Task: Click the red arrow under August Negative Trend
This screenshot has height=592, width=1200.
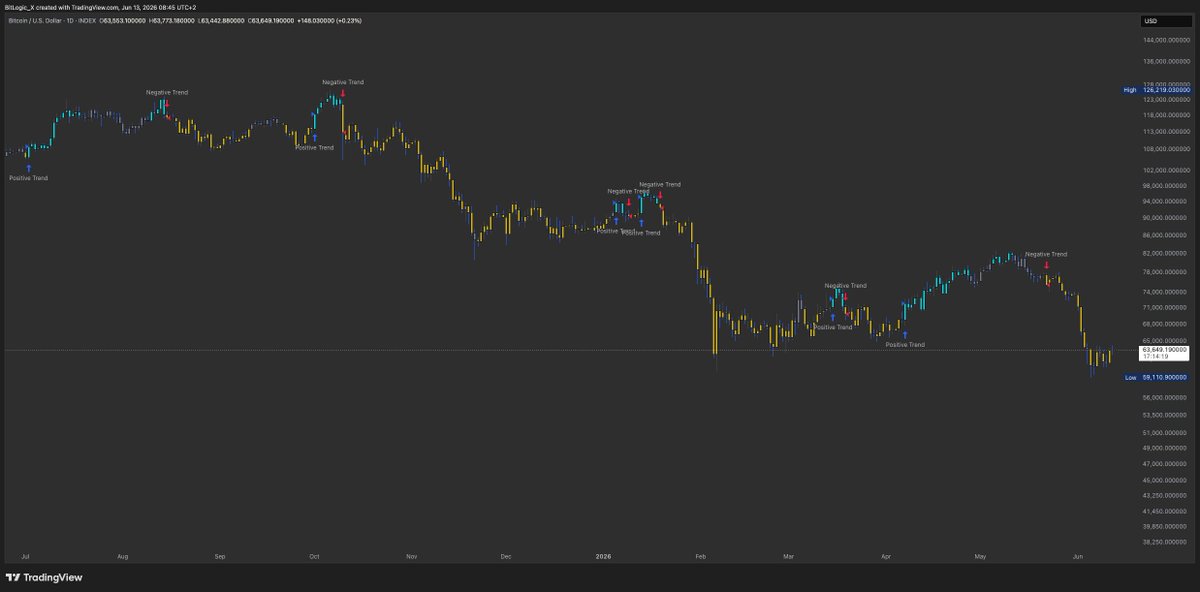Action: (x=167, y=102)
